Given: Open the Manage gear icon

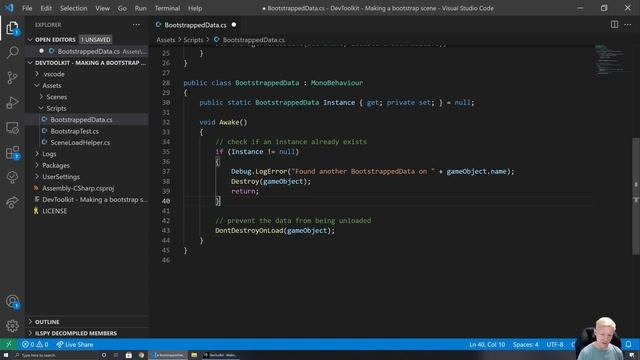Looking at the screenshot, I should point(12,326).
